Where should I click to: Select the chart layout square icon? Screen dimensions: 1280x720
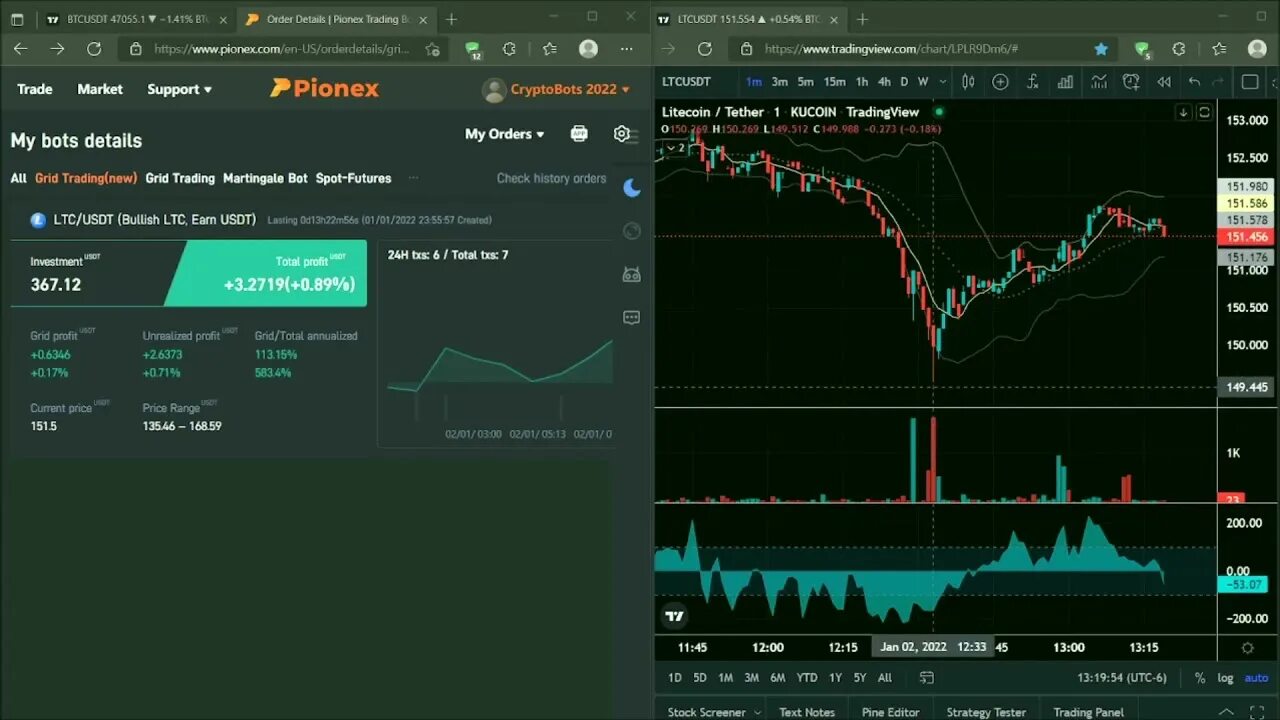pyautogui.click(x=1250, y=82)
